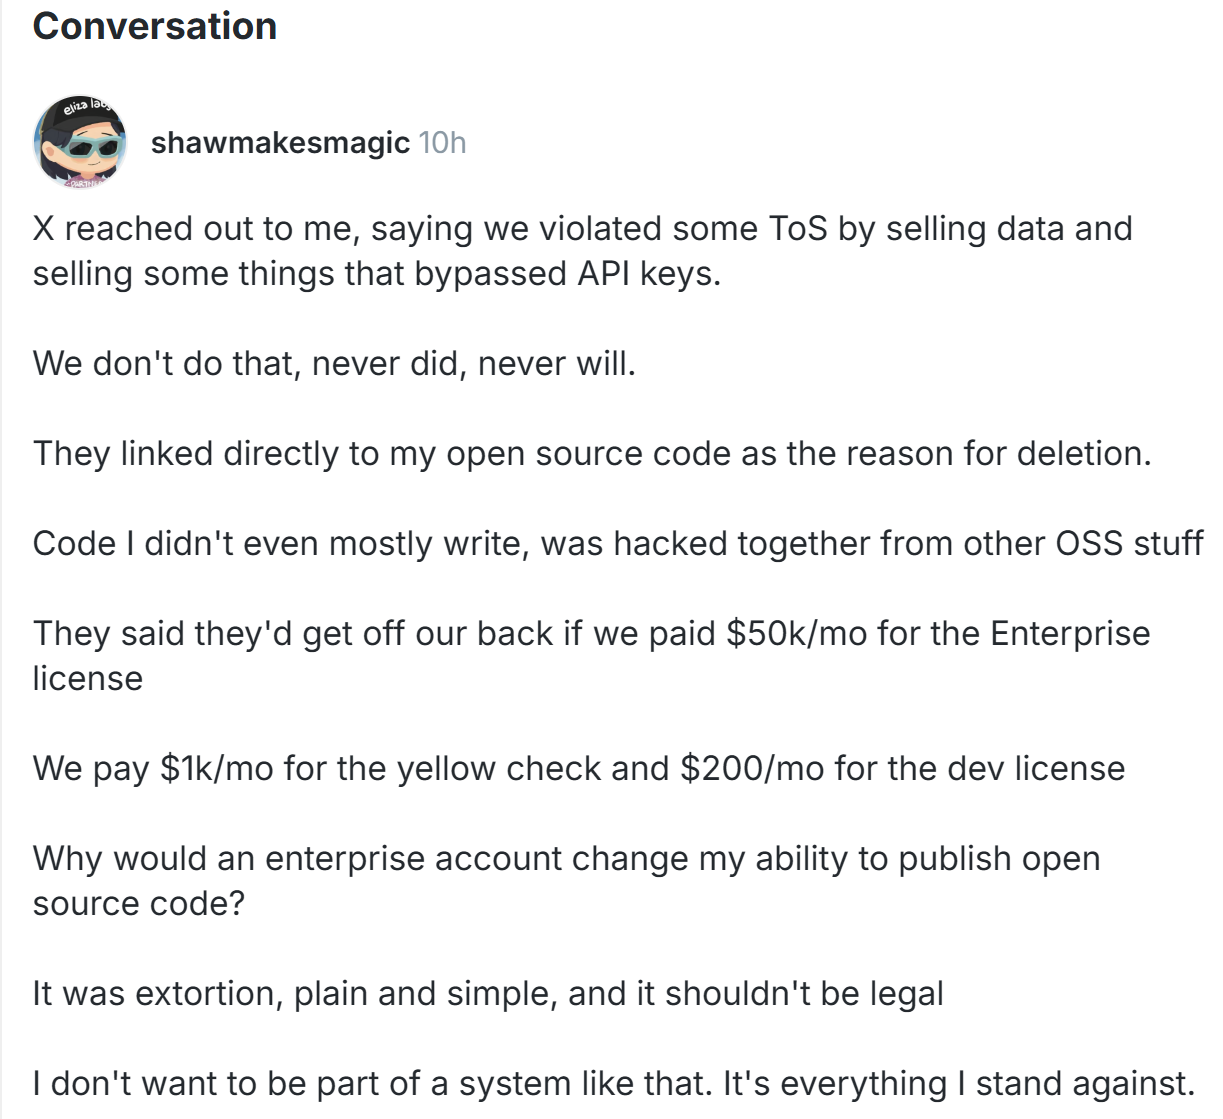This screenshot has width=1223, height=1119.
Task: Click the word "ToS" in the first paragraph
Action: coord(798,228)
